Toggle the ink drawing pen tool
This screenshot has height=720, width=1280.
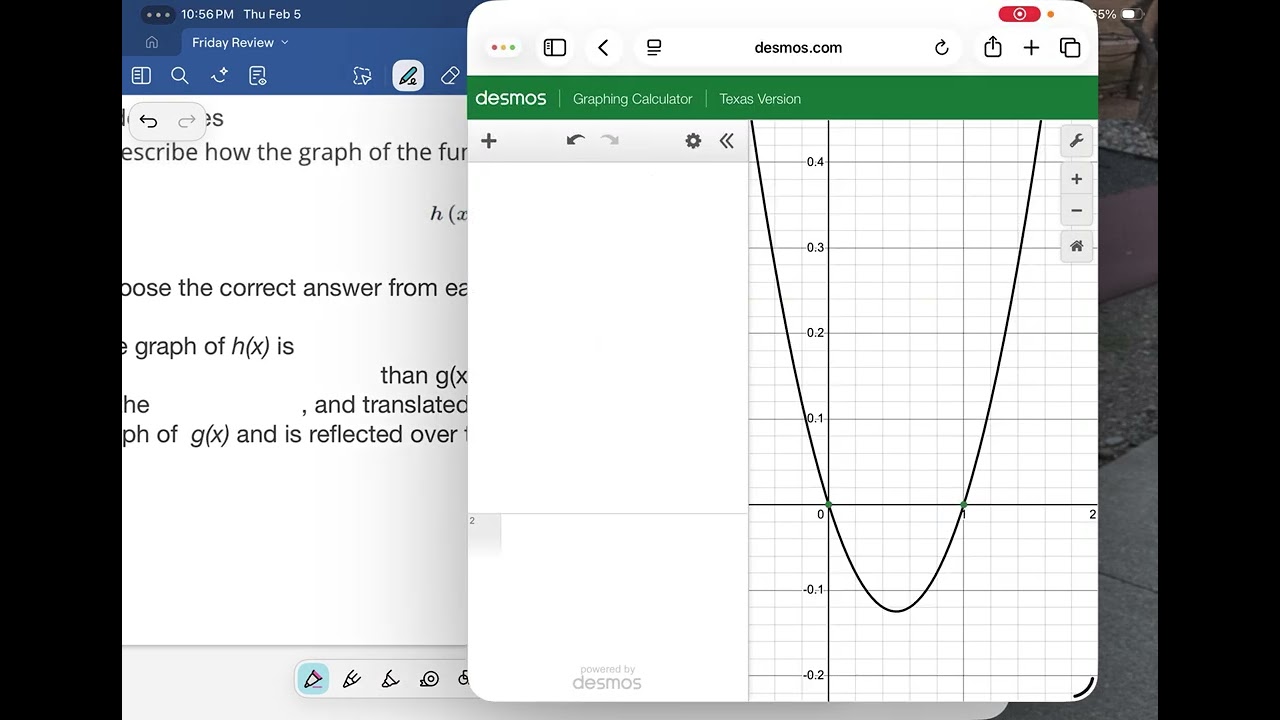[x=408, y=76]
